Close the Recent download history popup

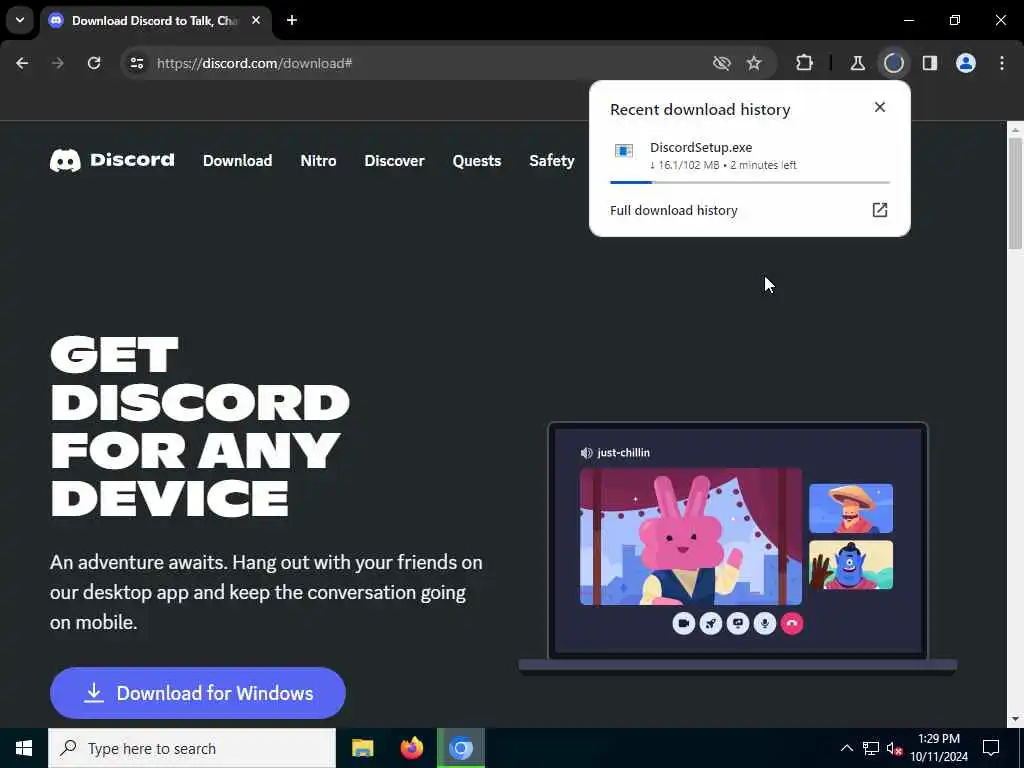point(880,107)
